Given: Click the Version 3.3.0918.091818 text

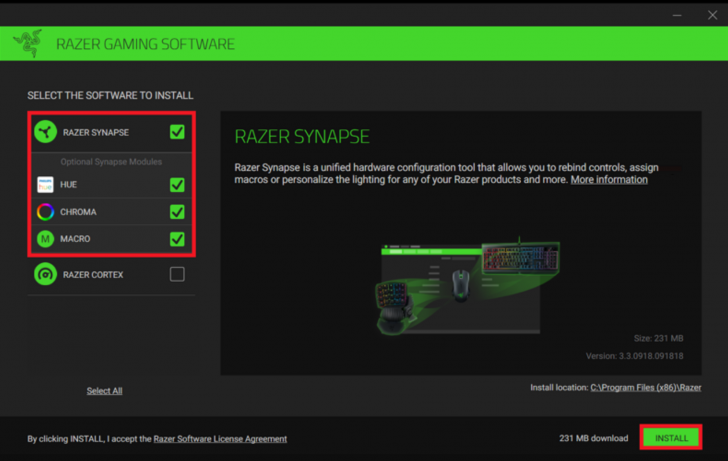Looking at the screenshot, I should pyautogui.click(x=634, y=356).
